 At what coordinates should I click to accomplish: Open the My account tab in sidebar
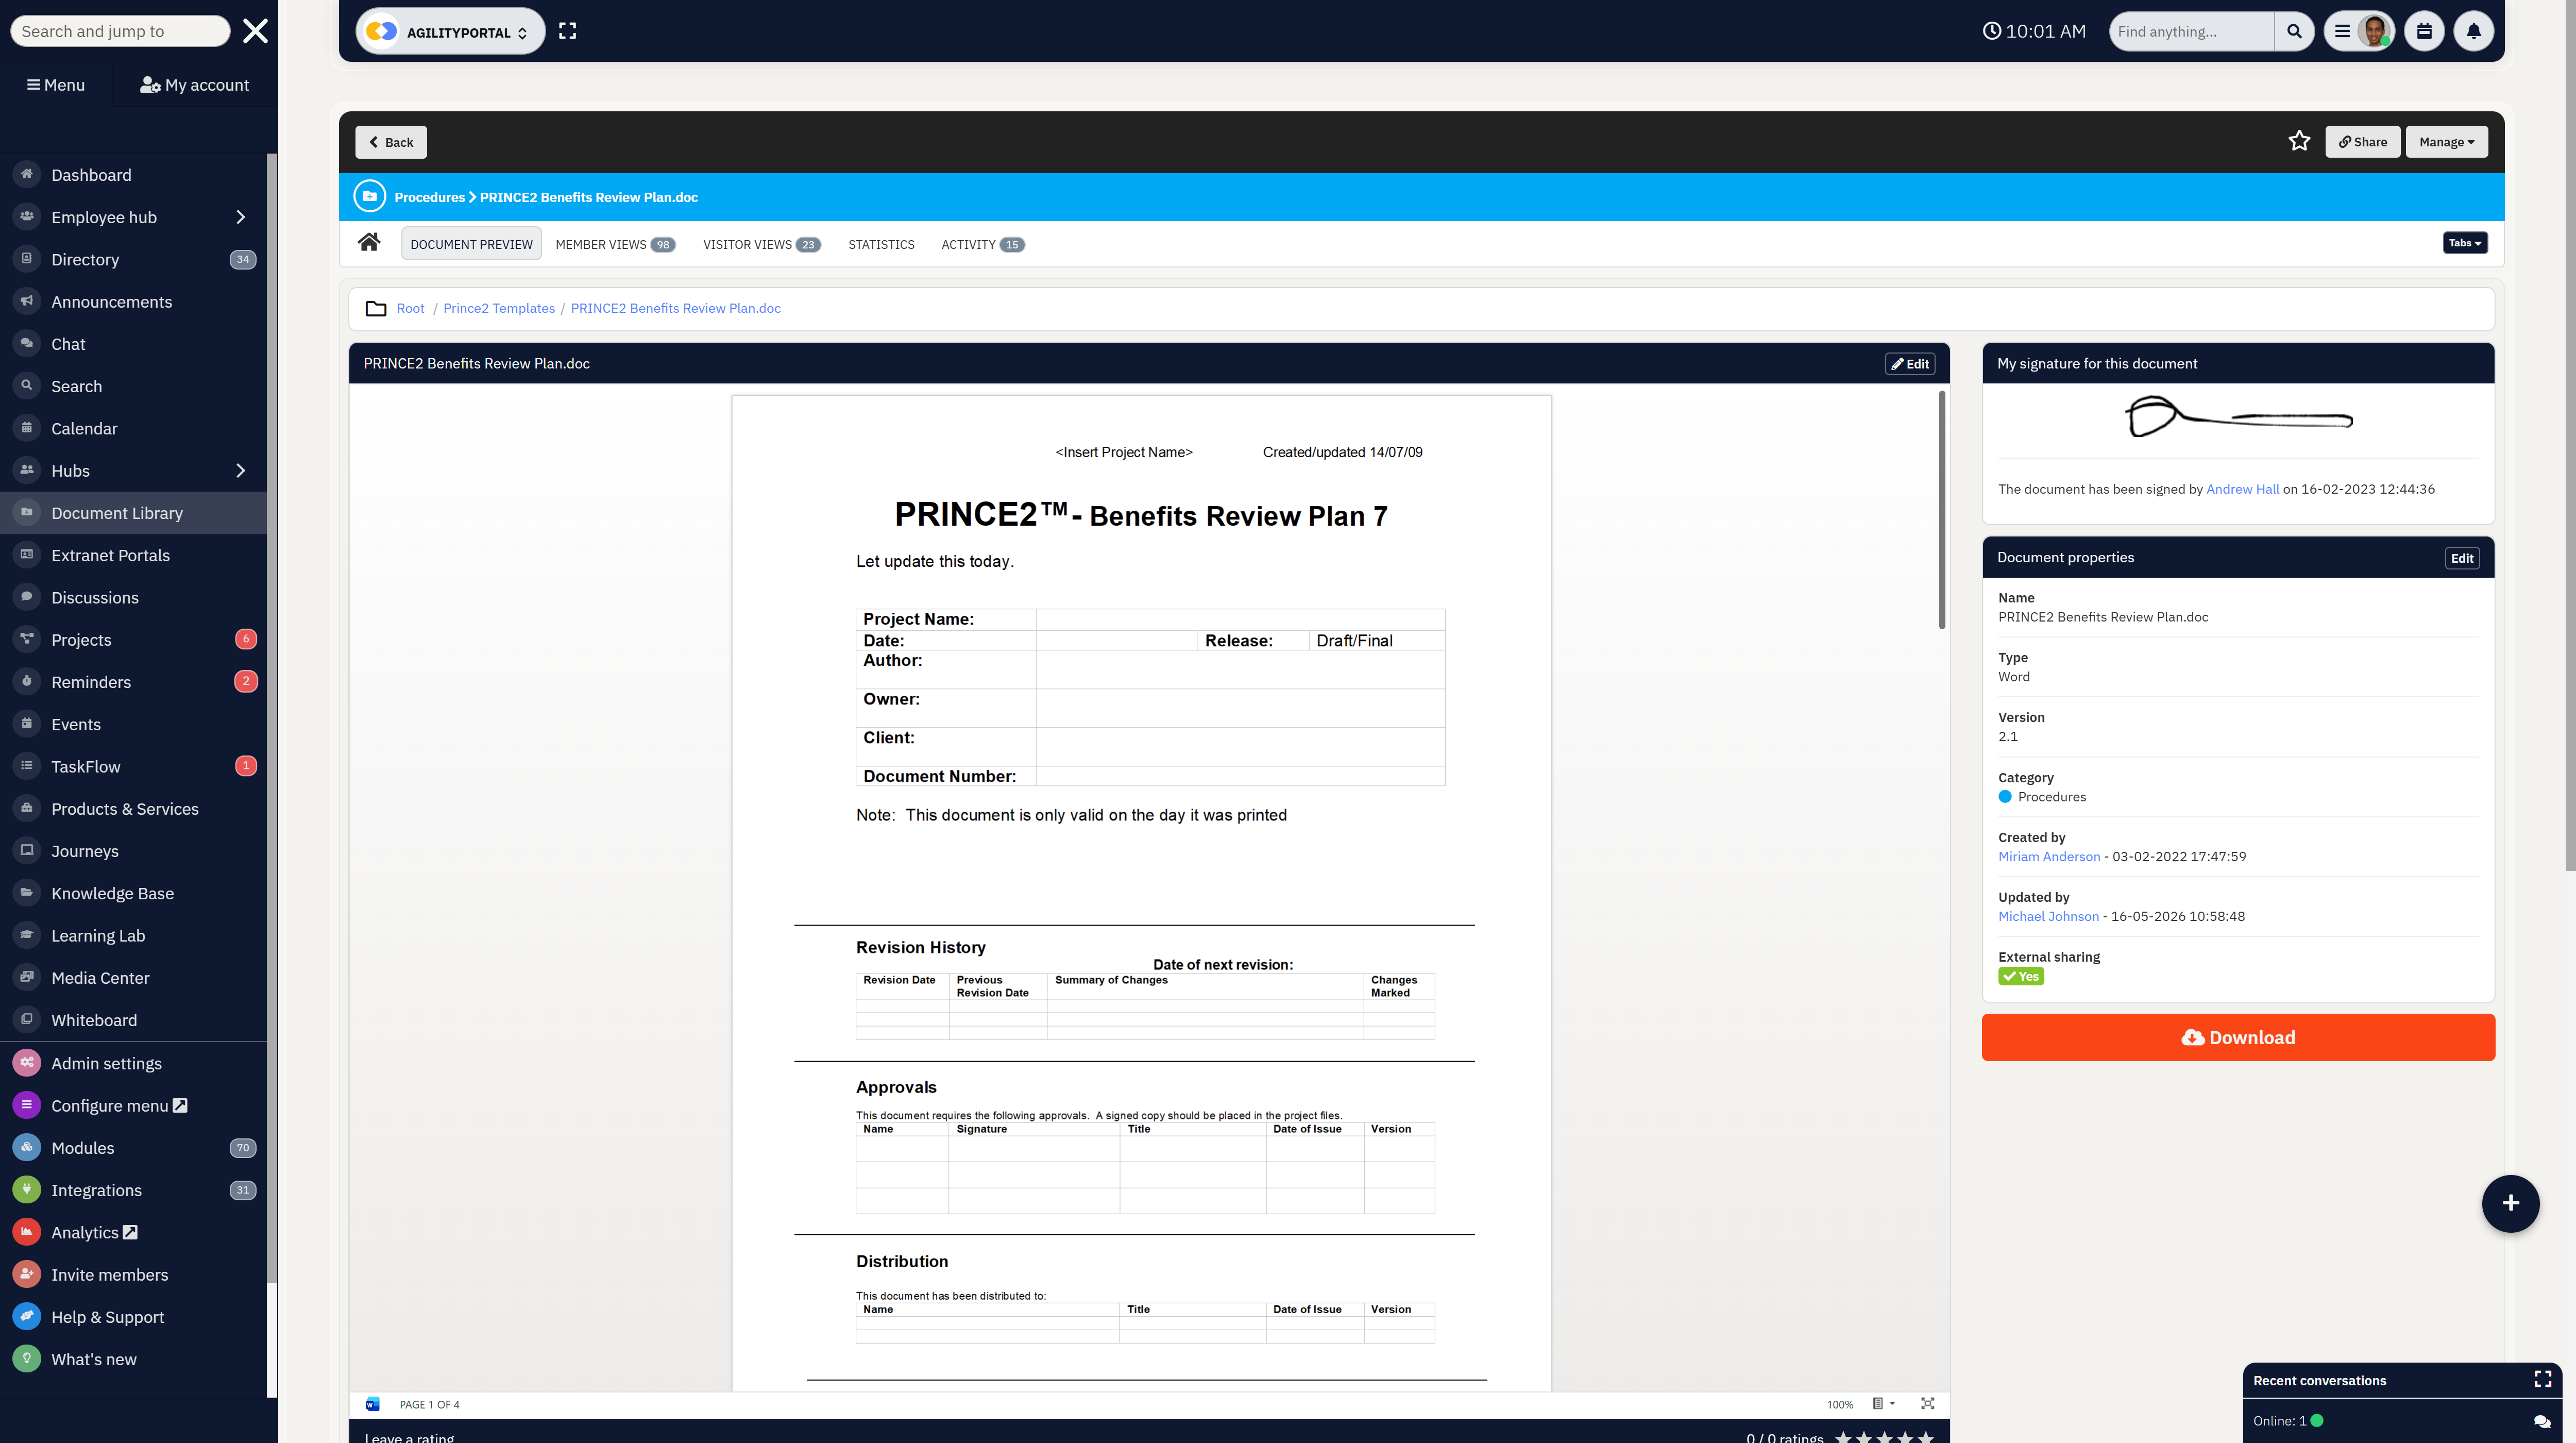(195, 85)
